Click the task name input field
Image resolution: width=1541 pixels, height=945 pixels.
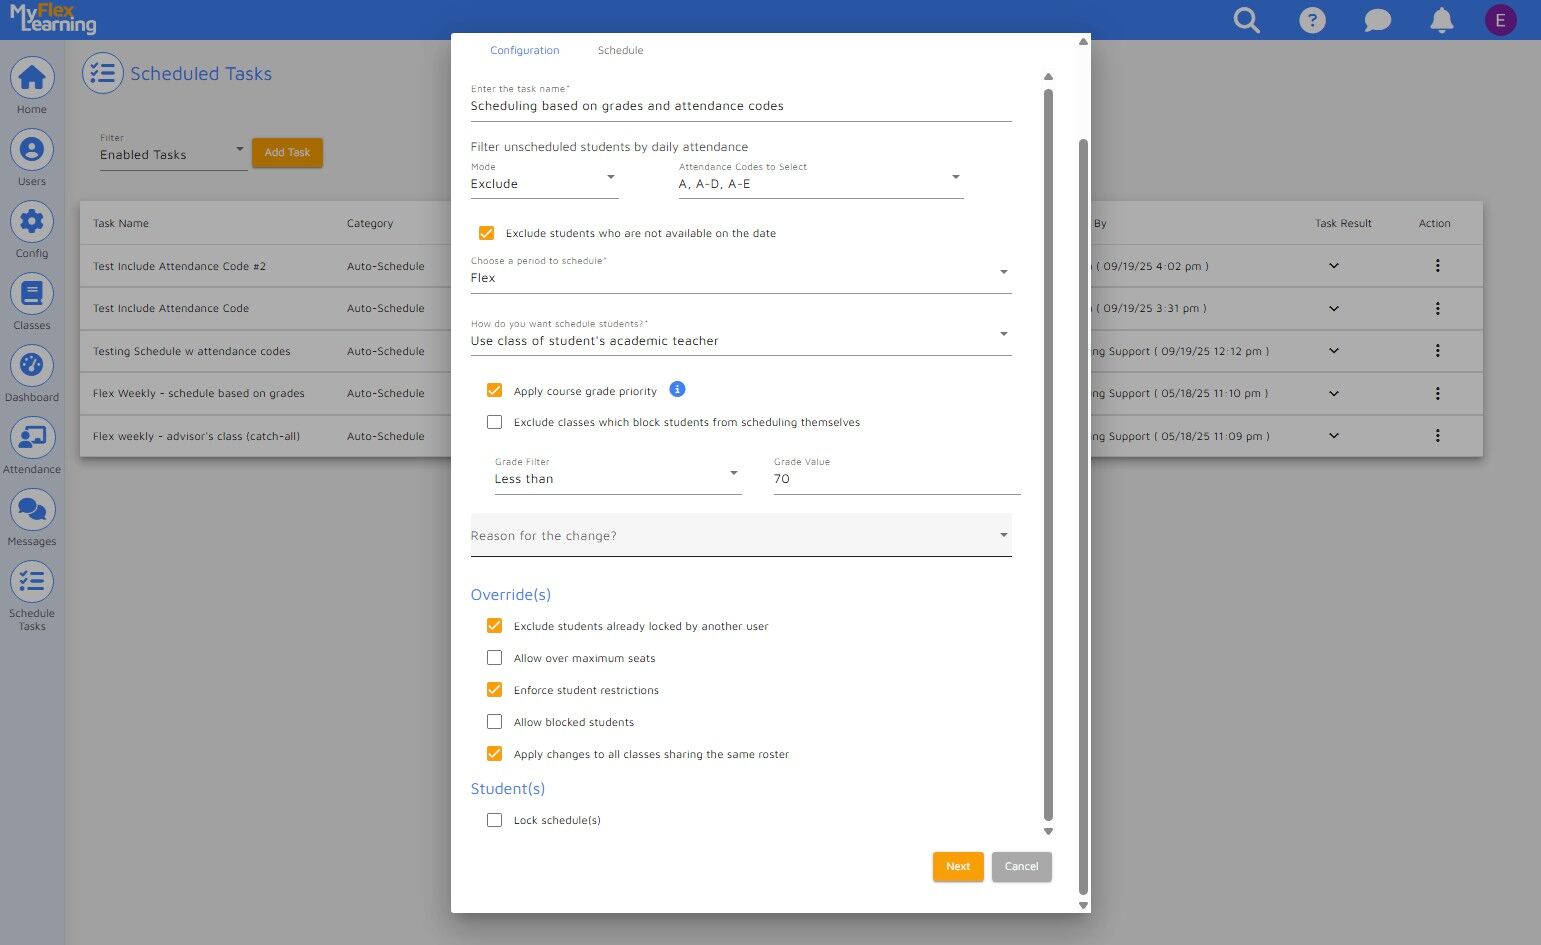pos(741,106)
